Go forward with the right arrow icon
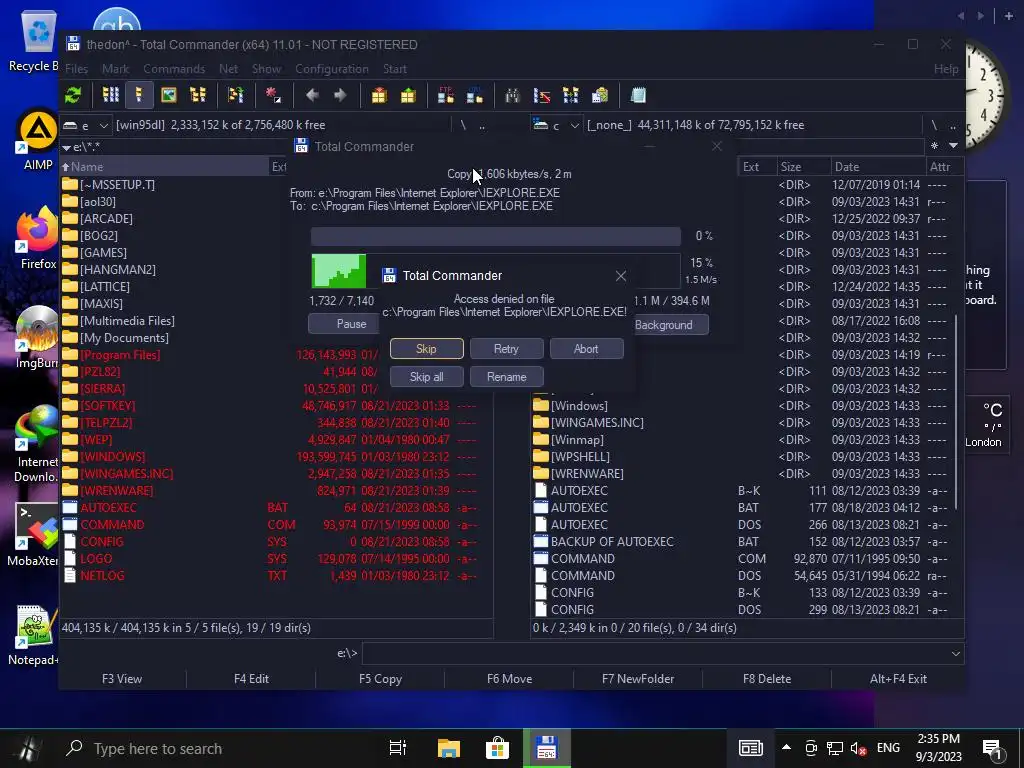This screenshot has width=1024, height=768. click(x=340, y=95)
